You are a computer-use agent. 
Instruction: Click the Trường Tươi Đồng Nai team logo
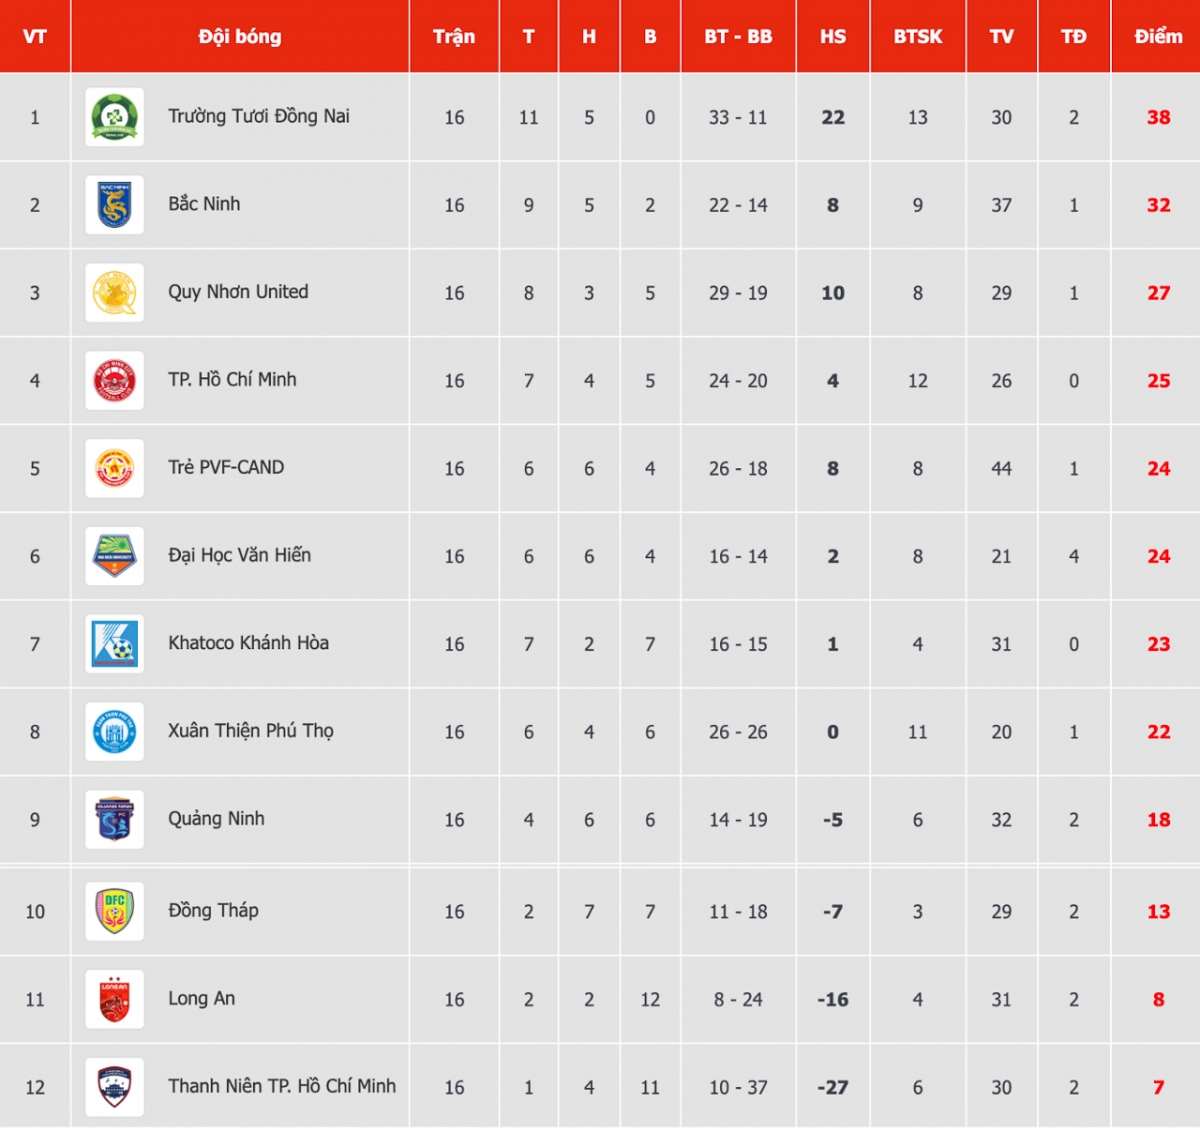pos(115,117)
